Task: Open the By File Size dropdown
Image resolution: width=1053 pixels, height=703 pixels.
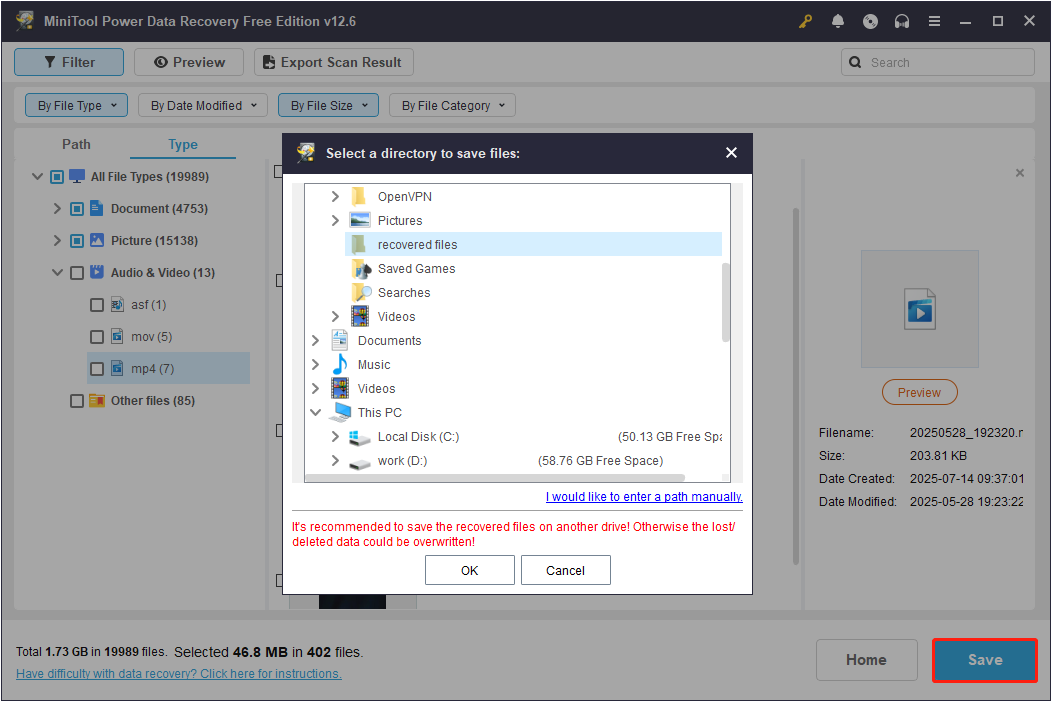Action: [328, 105]
